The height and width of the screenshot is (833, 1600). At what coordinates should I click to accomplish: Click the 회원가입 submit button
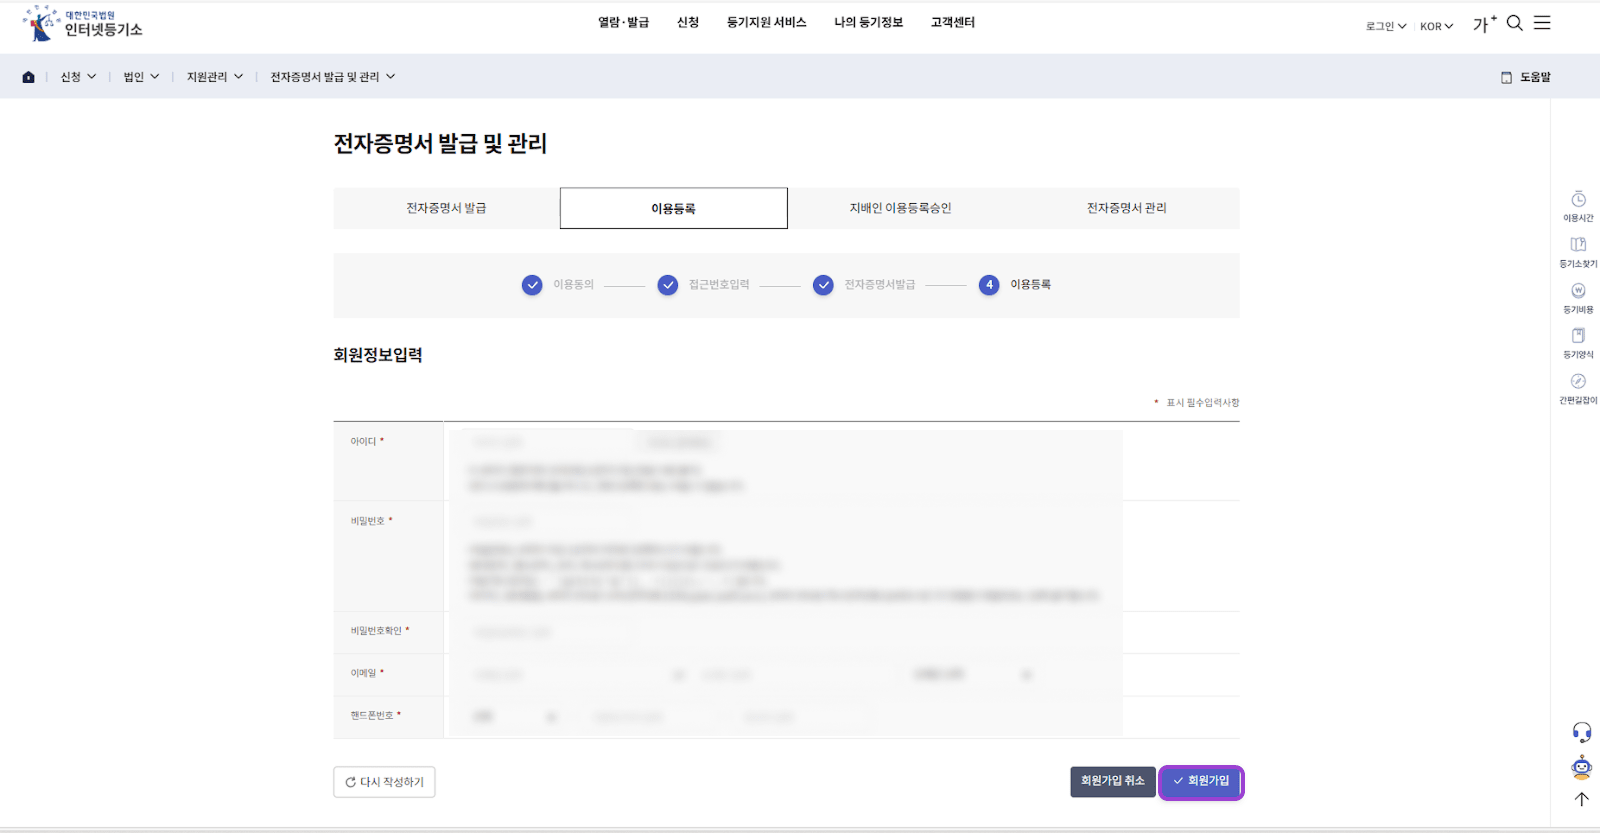tap(1201, 781)
